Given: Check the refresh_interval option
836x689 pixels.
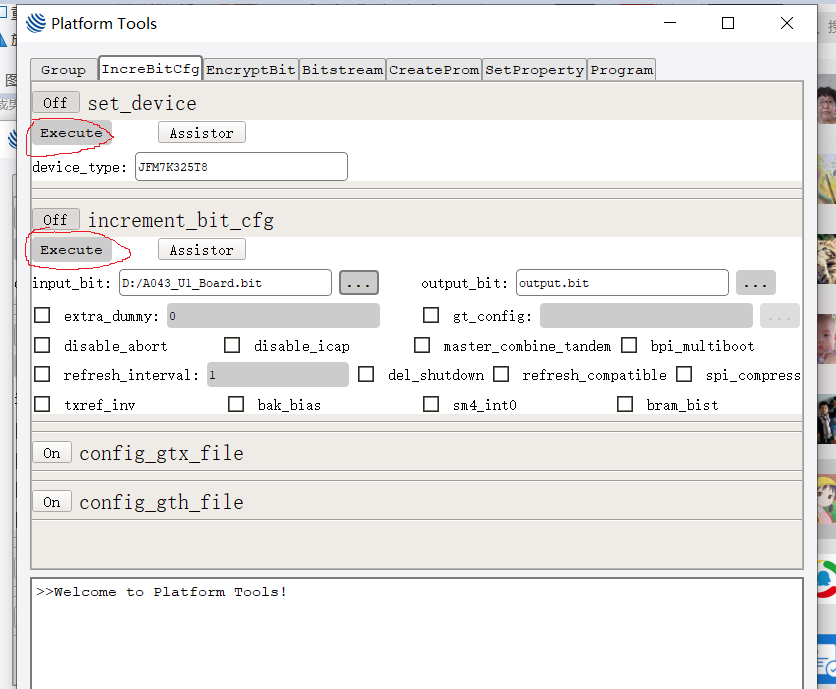Looking at the screenshot, I should point(42,374).
